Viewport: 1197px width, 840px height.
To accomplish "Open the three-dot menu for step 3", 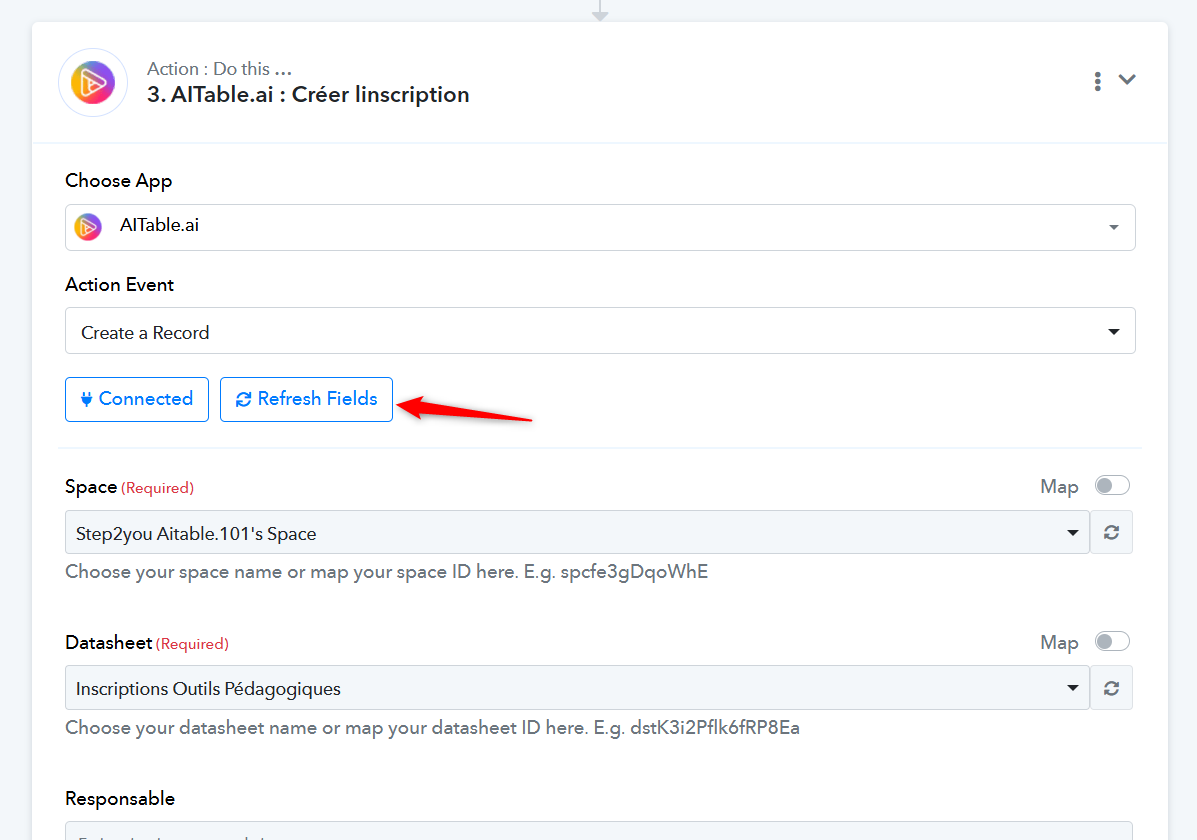I will pyautogui.click(x=1097, y=81).
